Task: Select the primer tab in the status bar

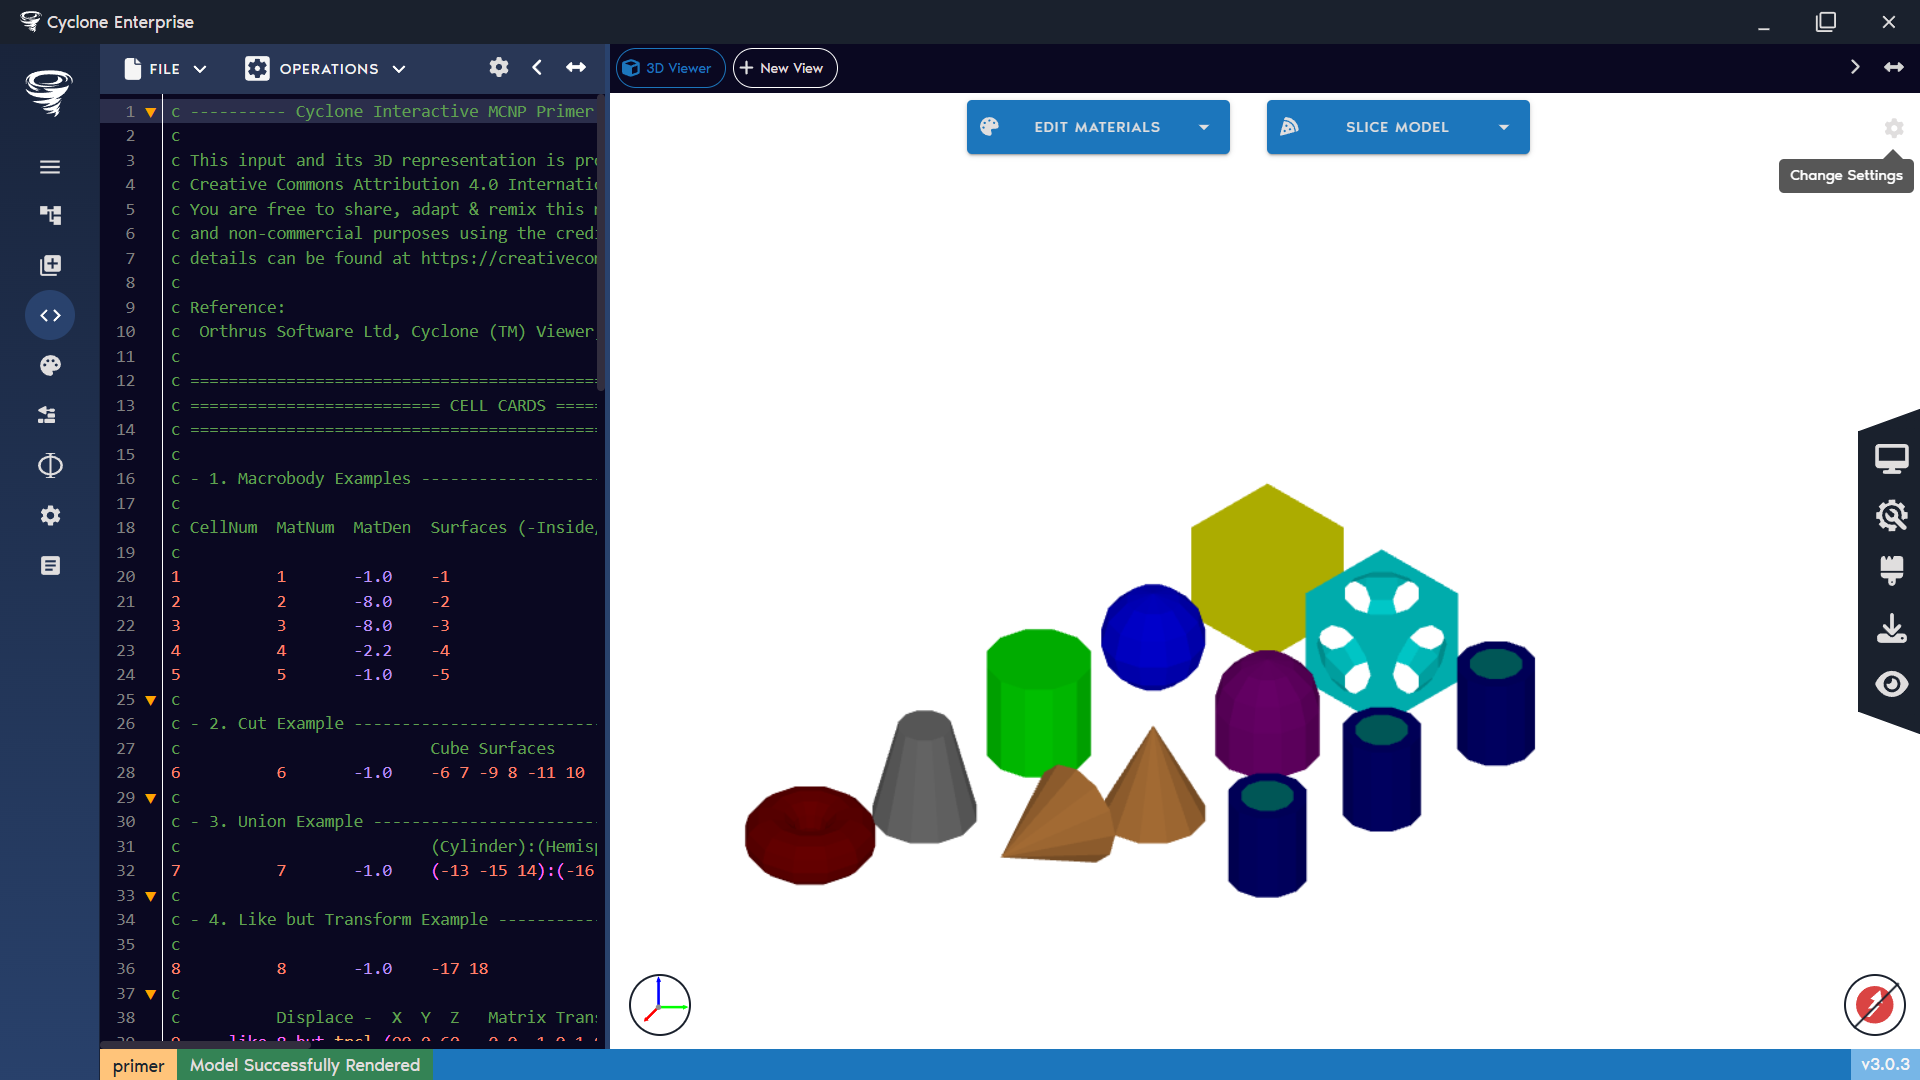Action: click(x=138, y=1065)
